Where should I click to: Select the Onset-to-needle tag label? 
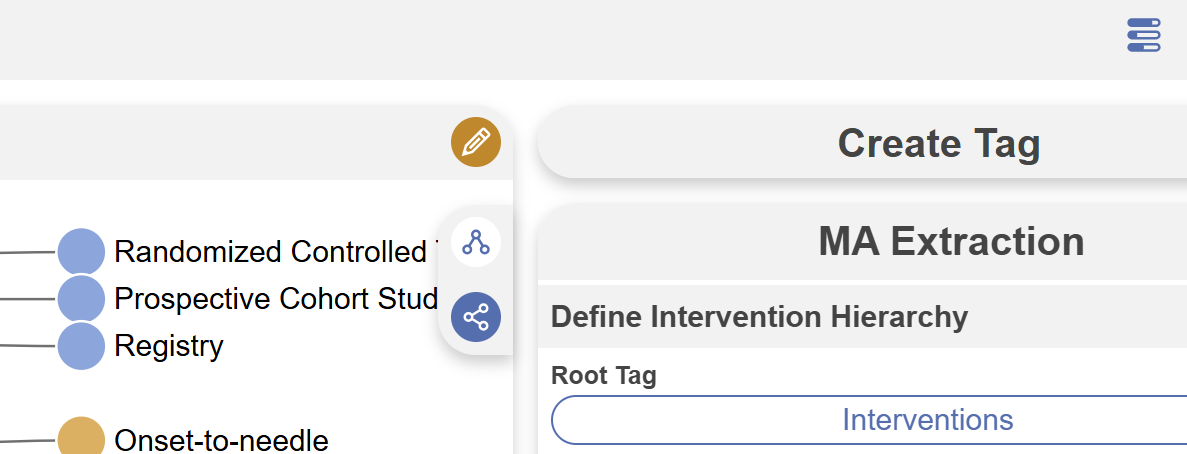221,440
